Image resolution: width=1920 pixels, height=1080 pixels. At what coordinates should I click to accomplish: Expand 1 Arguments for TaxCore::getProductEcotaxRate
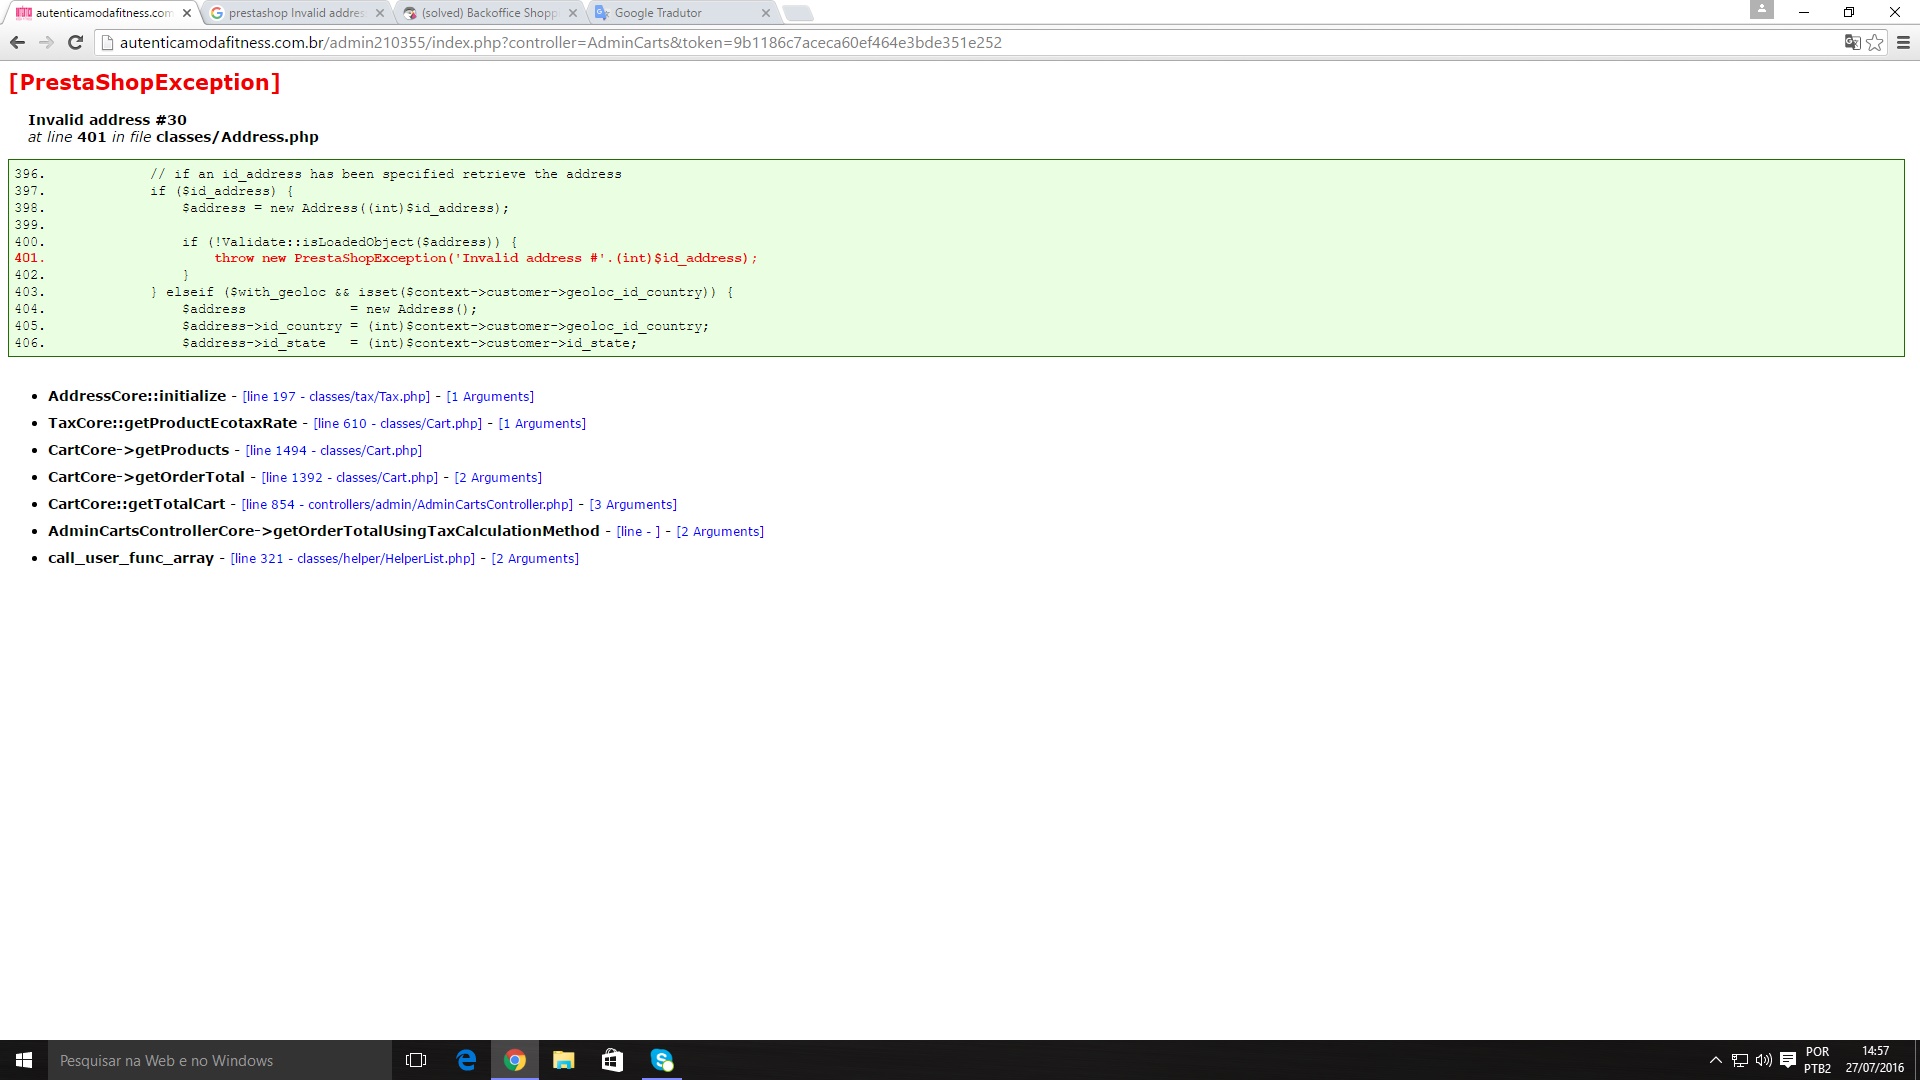pyautogui.click(x=542, y=424)
